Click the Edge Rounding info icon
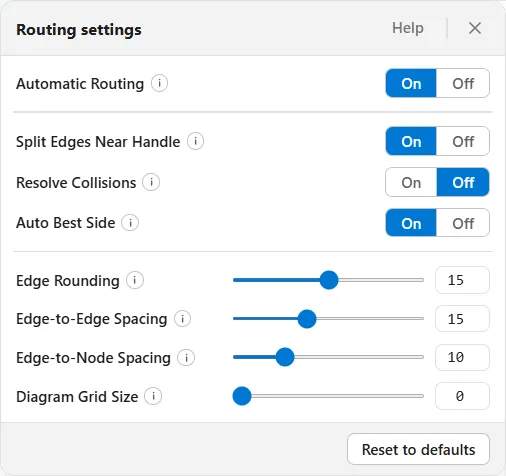The image size is (506, 476). tap(135, 280)
